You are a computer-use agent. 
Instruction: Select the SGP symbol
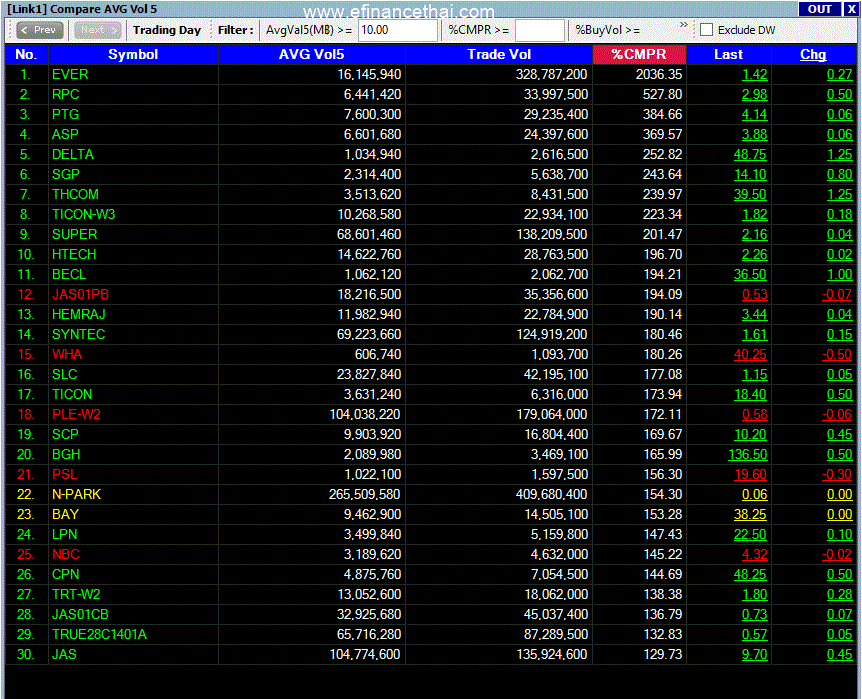tap(65, 174)
